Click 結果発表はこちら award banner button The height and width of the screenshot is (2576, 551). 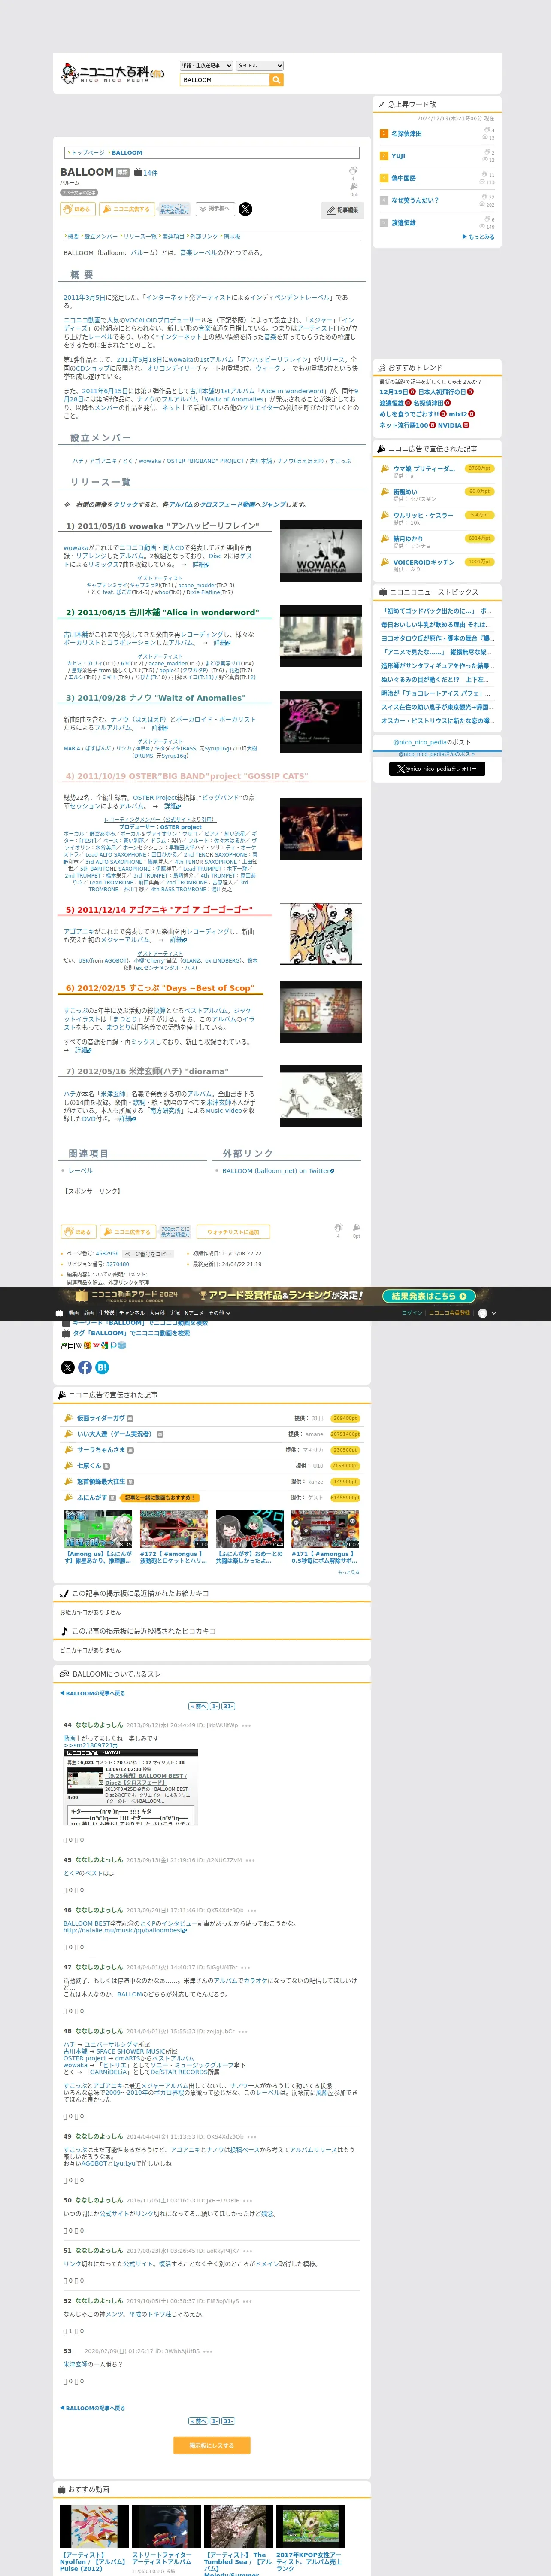pyautogui.click(x=429, y=1296)
